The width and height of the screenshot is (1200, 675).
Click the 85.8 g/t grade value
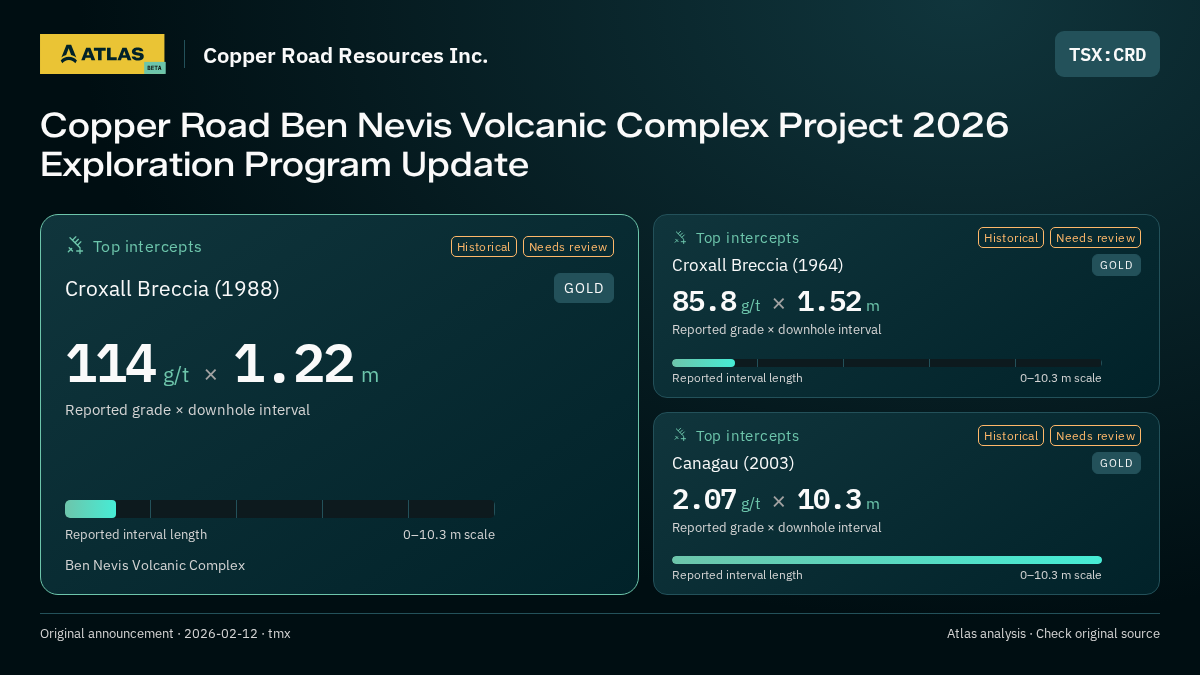pos(716,302)
